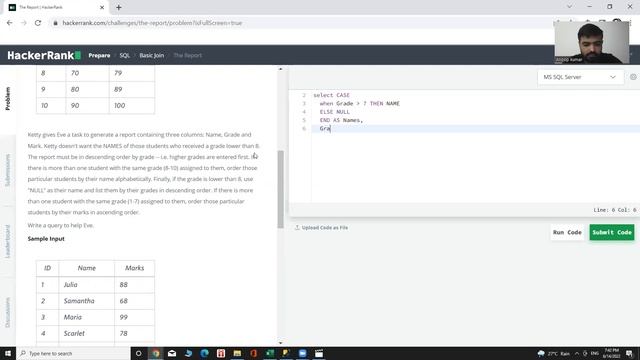Click the 'ID' column header

click(x=47, y=268)
